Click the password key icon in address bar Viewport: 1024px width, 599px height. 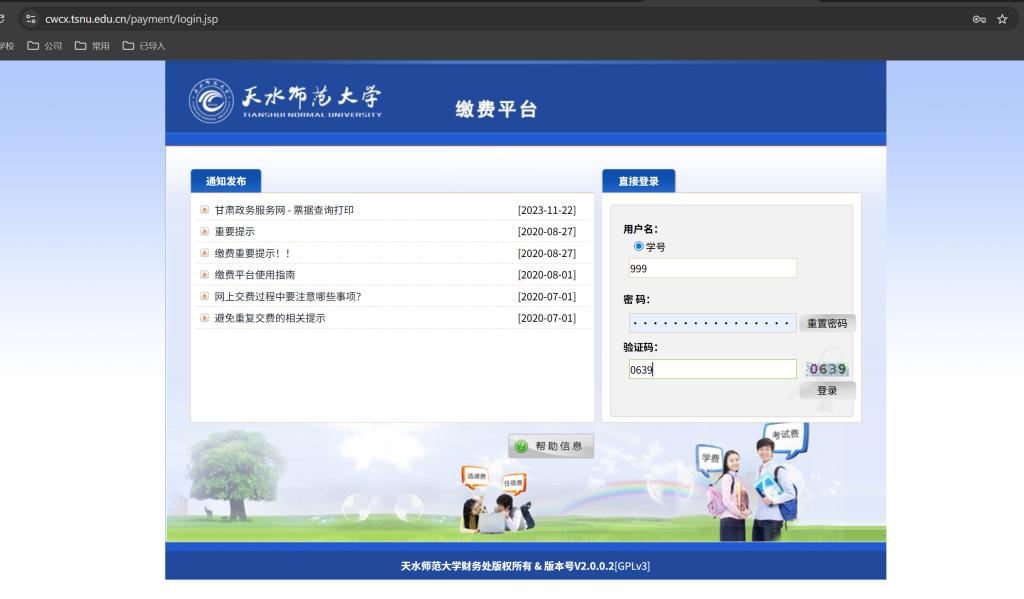(x=979, y=19)
